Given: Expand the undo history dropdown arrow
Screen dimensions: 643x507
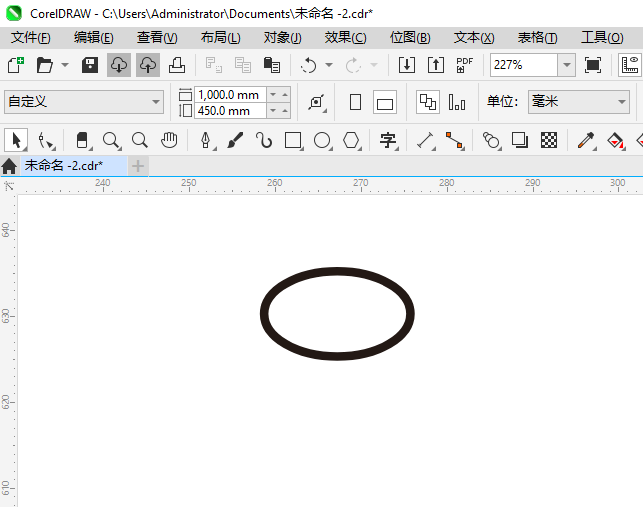Looking at the screenshot, I should (329, 65).
